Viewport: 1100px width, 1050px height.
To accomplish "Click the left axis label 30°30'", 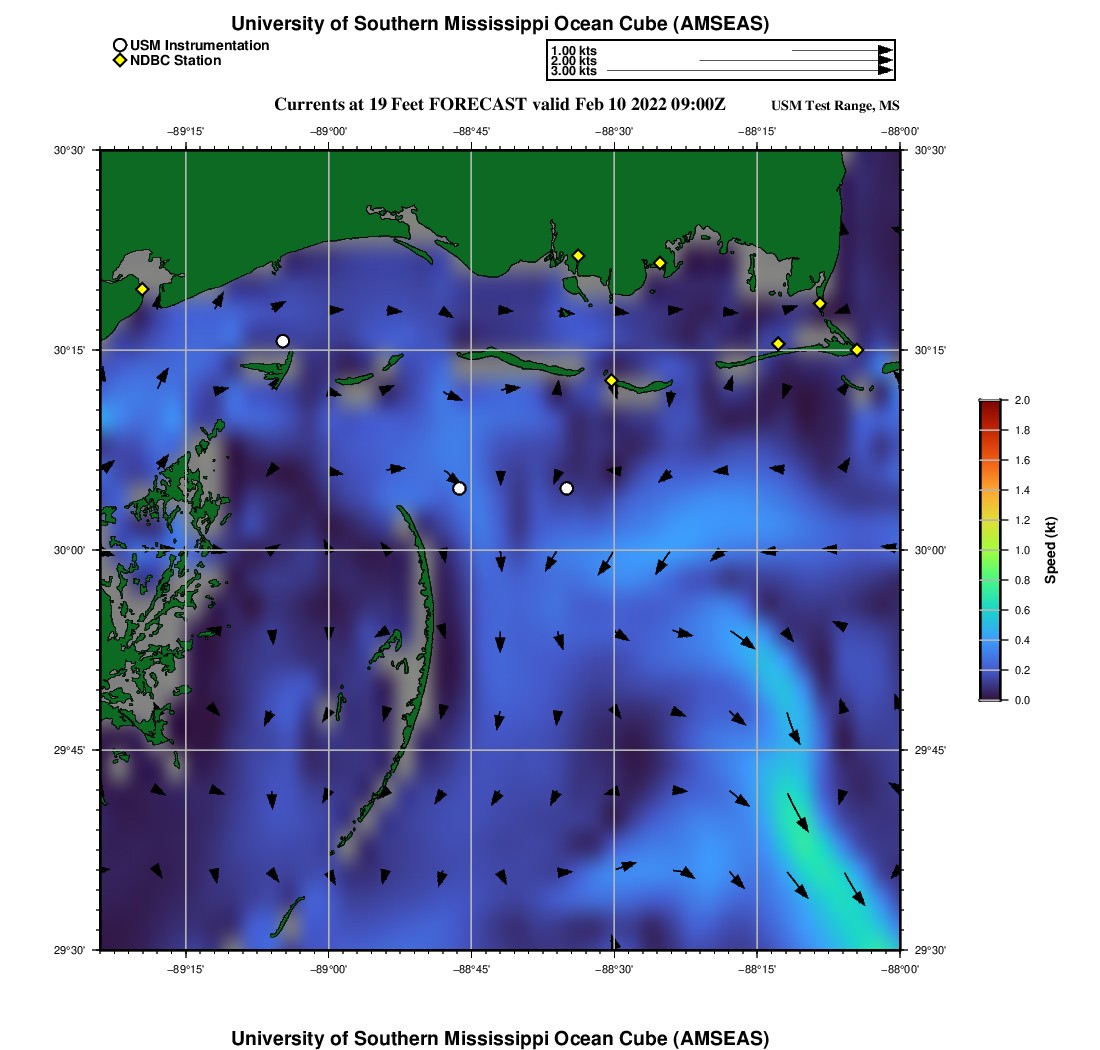I will 69,150.
